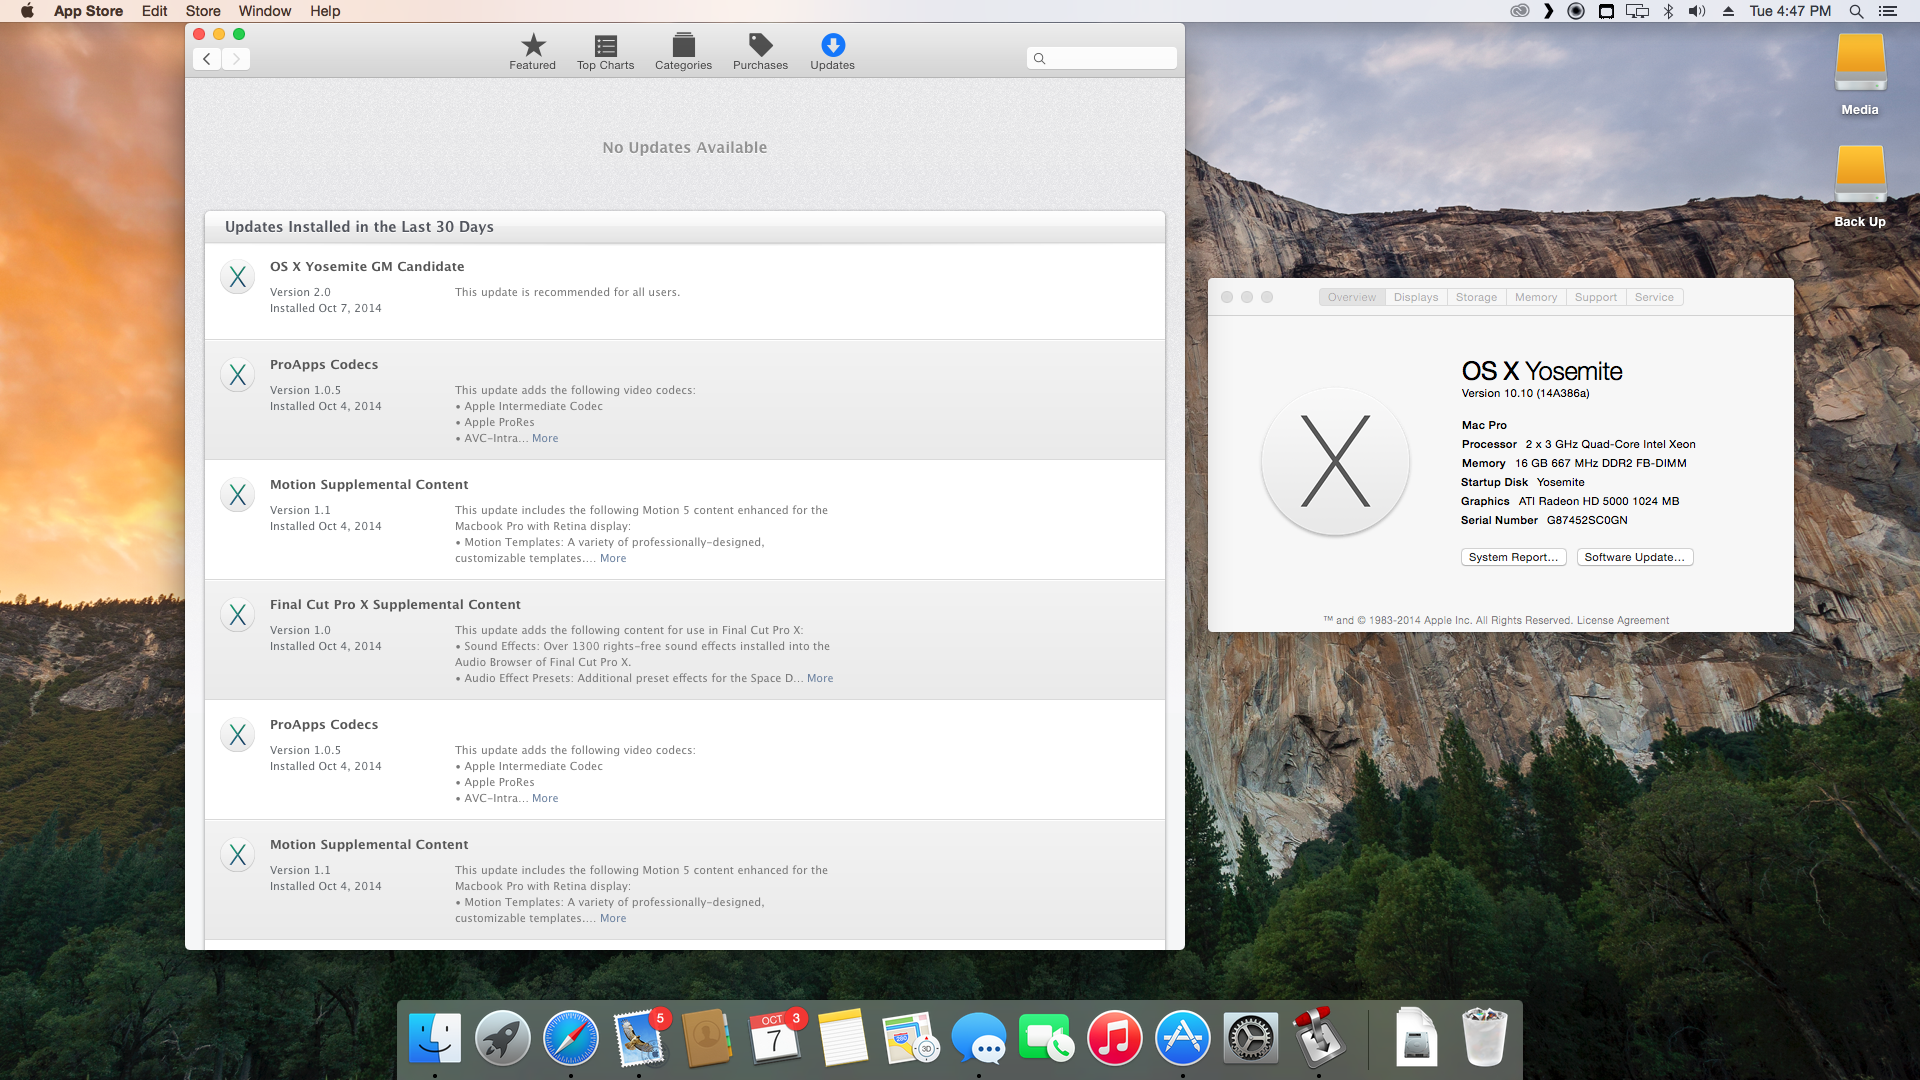The height and width of the screenshot is (1080, 1920).
Task: Expand More under second Motion Supplemental Content
Action: tap(613, 918)
